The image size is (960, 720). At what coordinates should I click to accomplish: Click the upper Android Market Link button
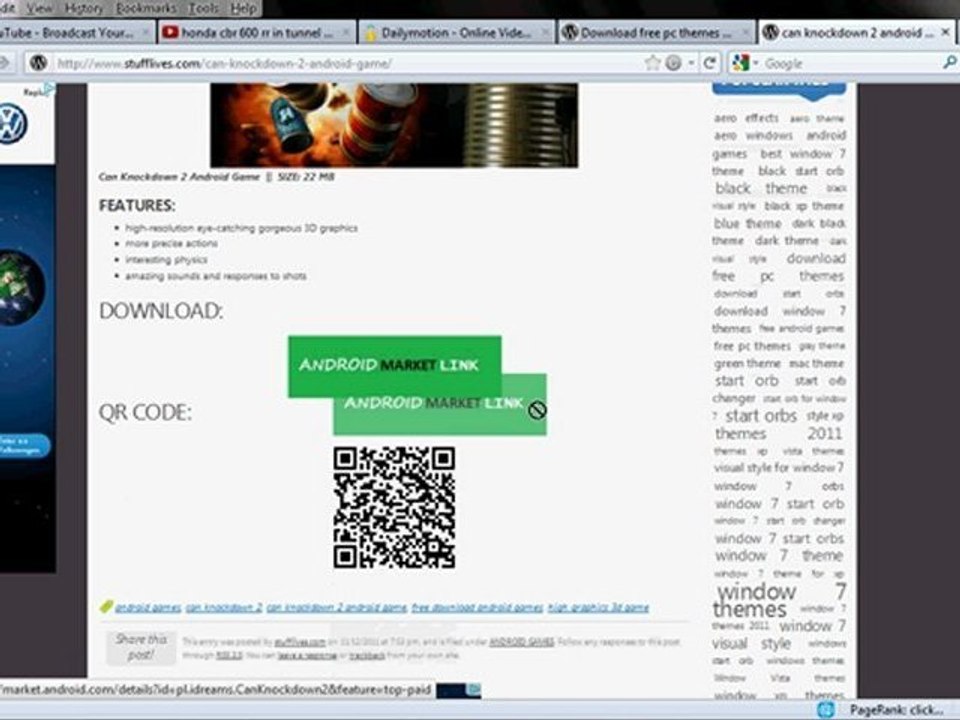click(394, 366)
